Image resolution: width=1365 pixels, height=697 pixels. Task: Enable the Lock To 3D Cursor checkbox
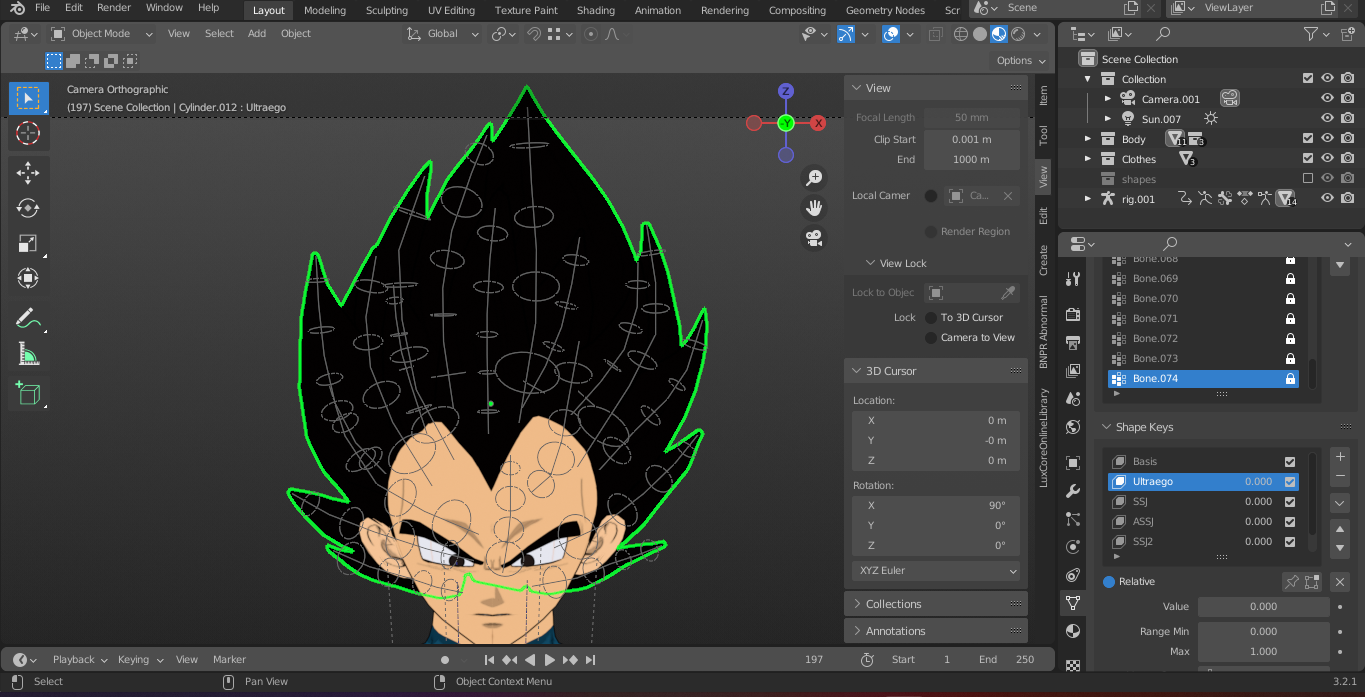coord(931,318)
